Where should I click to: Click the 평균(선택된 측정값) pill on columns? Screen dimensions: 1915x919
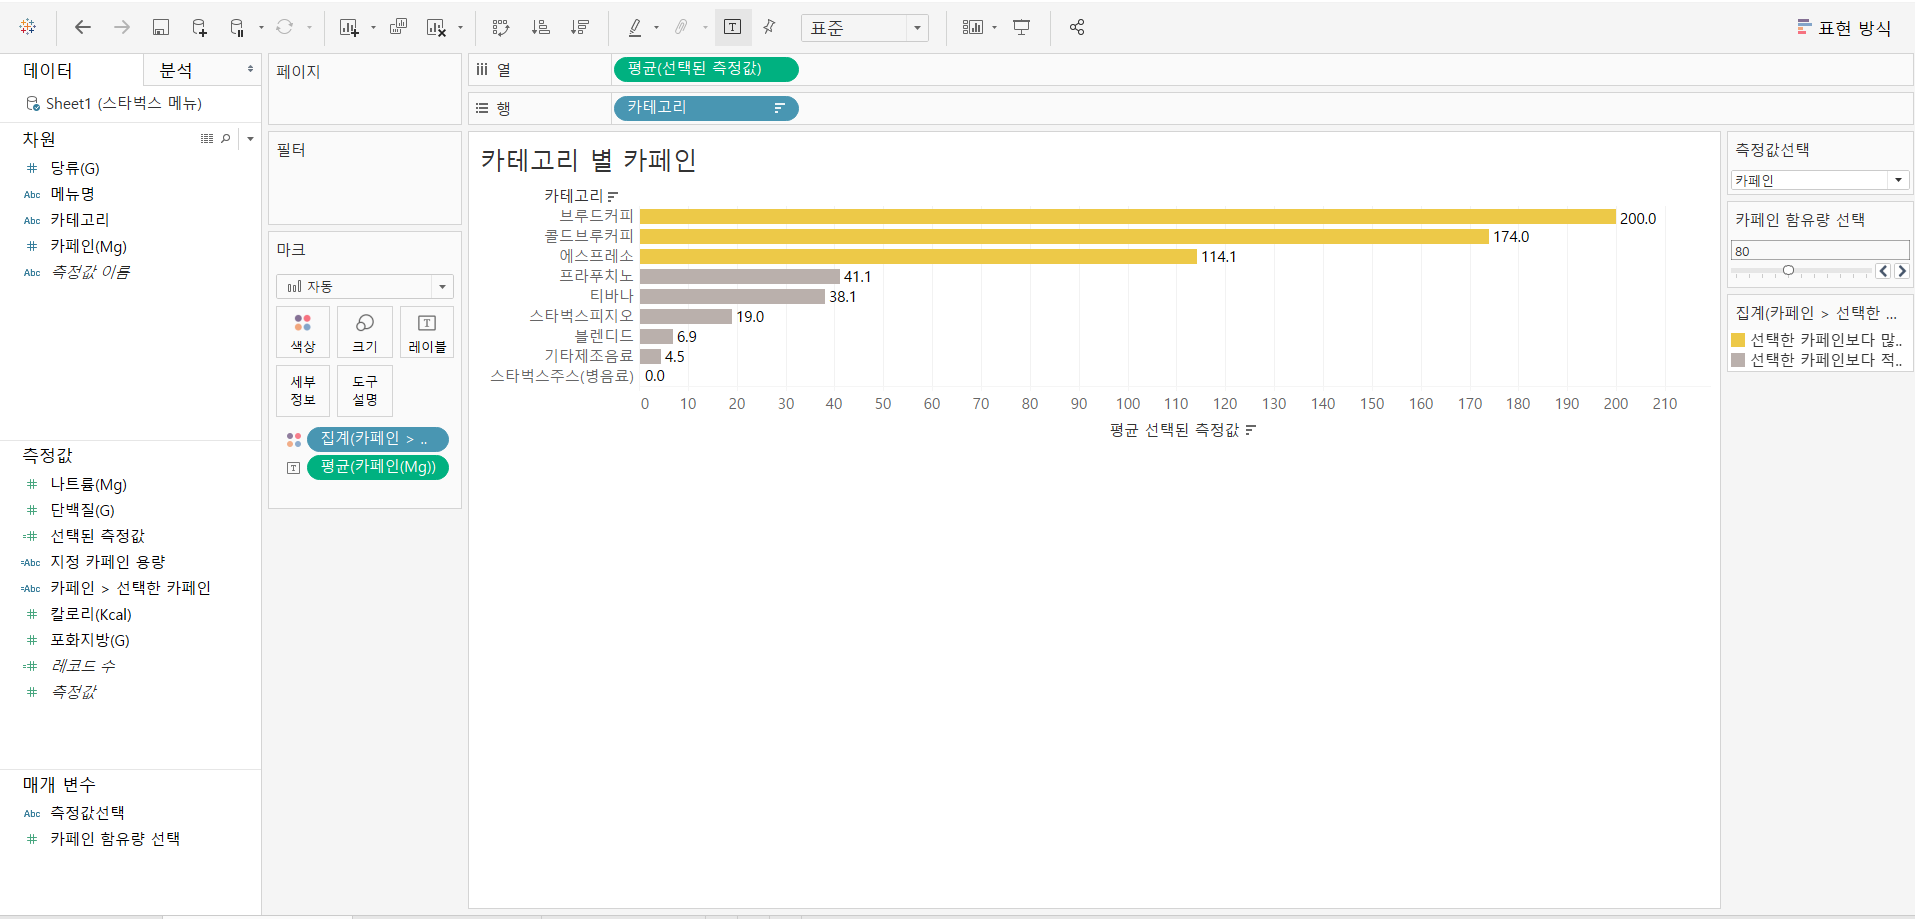pos(706,69)
